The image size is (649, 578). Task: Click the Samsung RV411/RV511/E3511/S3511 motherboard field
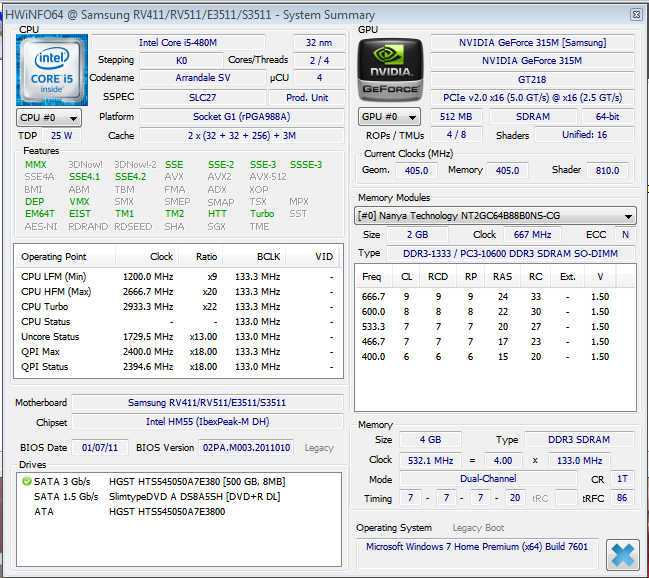(207, 402)
